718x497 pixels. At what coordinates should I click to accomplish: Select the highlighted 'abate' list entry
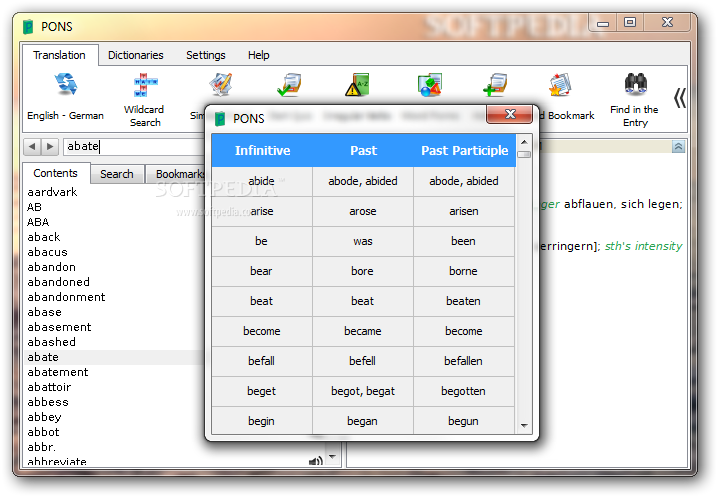coord(114,357)
